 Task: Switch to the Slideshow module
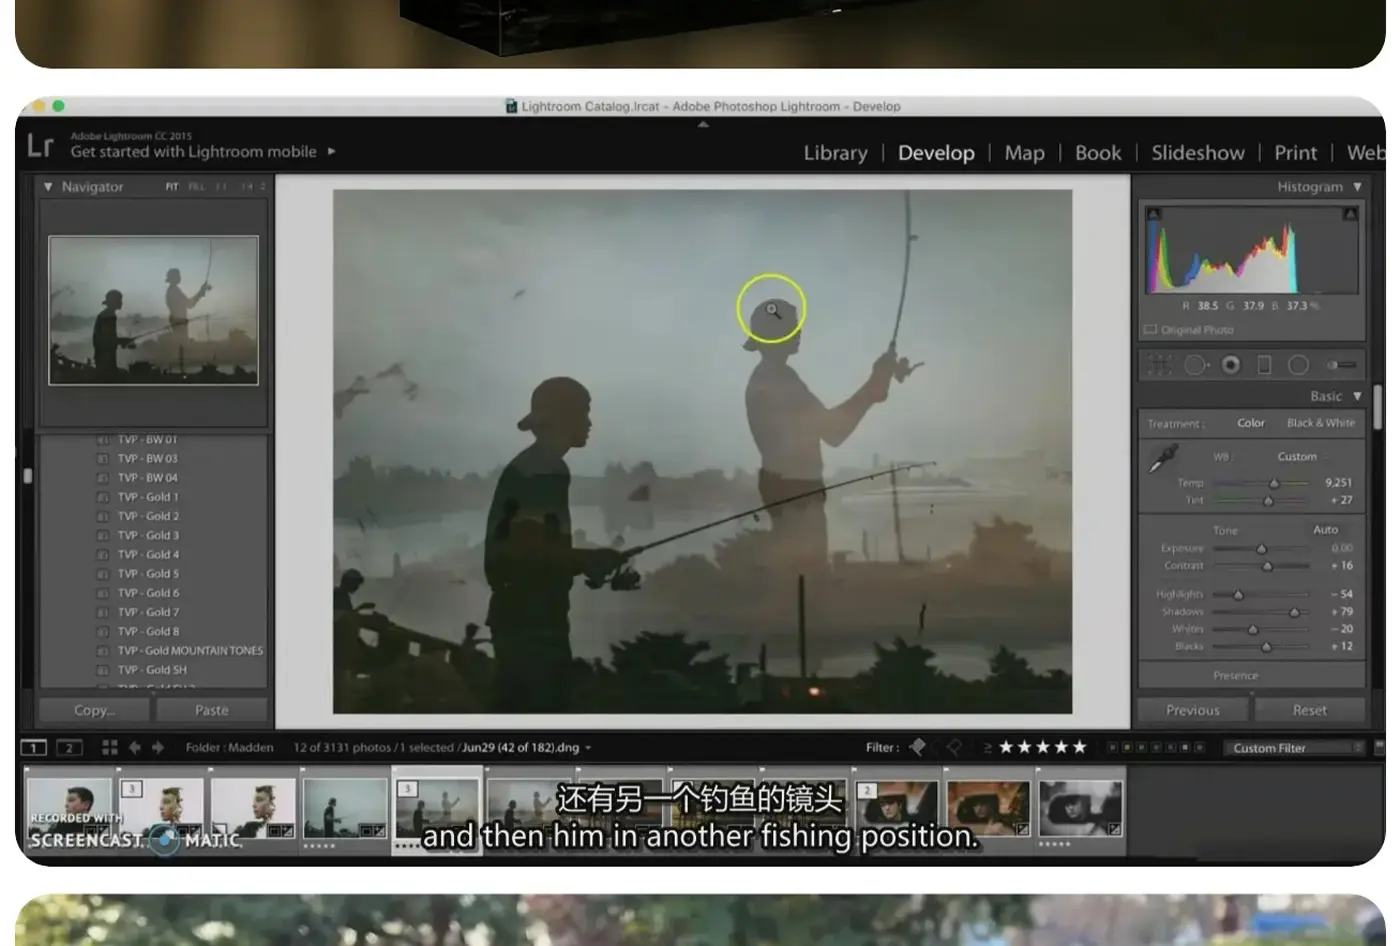tap(1198, 153)
